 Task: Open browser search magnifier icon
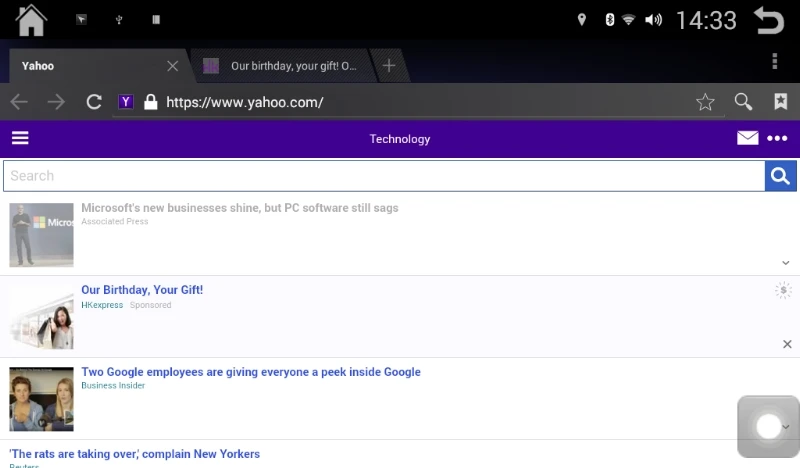click(743, 102)
